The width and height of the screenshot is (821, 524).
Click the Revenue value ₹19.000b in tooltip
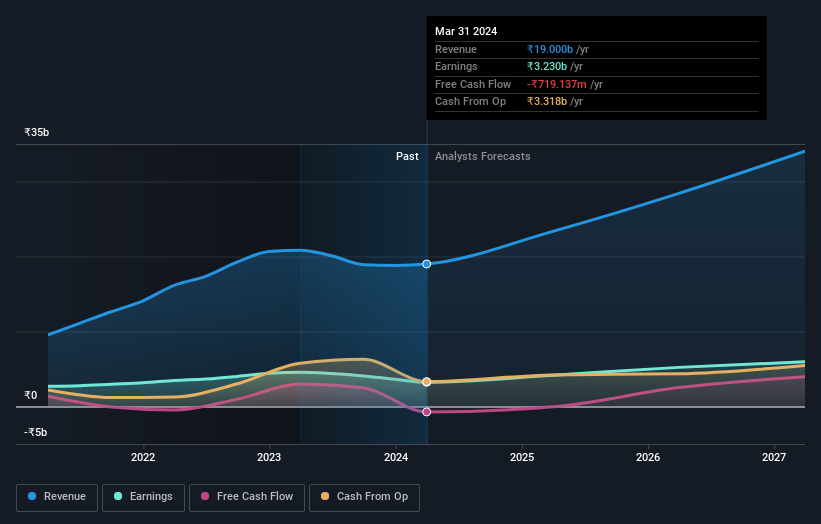pyautogui.click(x=550, y=49)
